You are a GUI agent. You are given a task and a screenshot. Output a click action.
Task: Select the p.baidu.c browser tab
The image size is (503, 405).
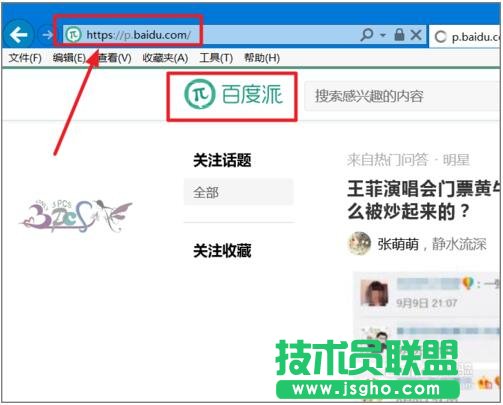point(466,36)
